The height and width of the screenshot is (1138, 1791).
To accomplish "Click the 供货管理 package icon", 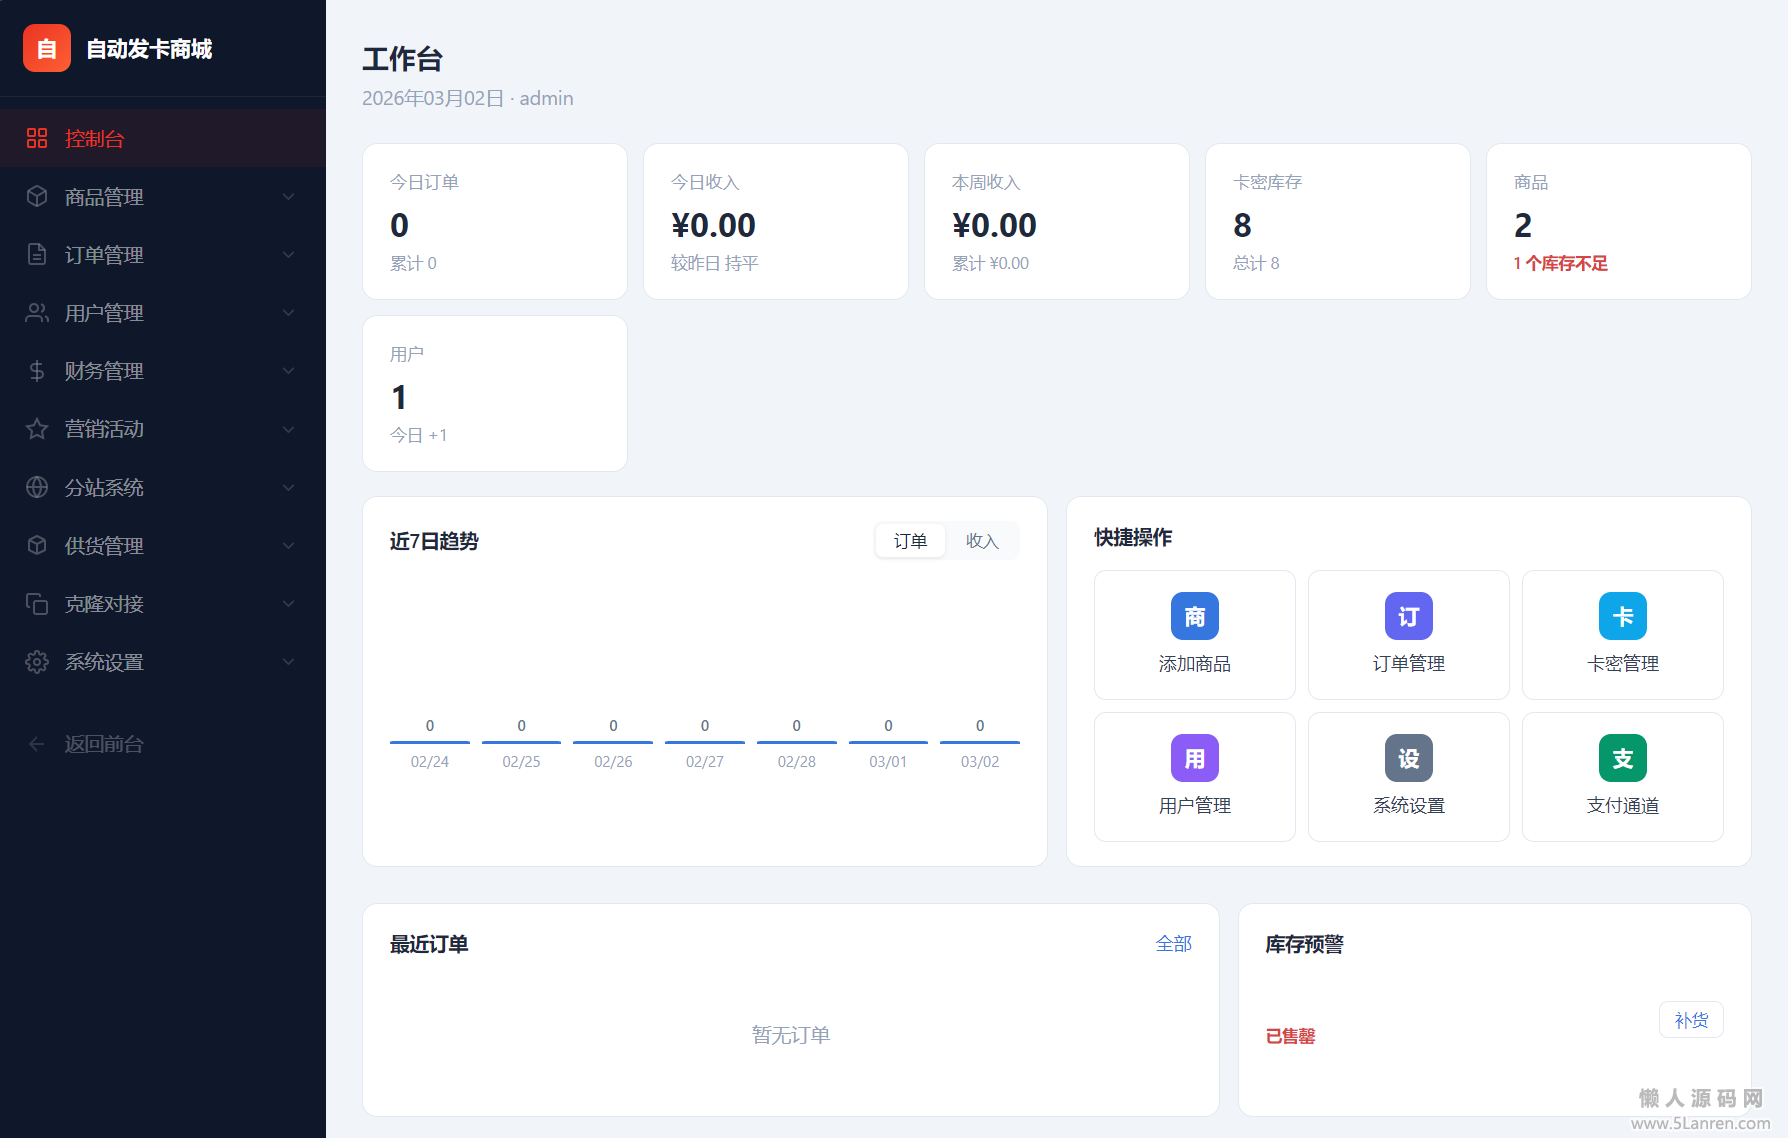I will coord(37,545).
